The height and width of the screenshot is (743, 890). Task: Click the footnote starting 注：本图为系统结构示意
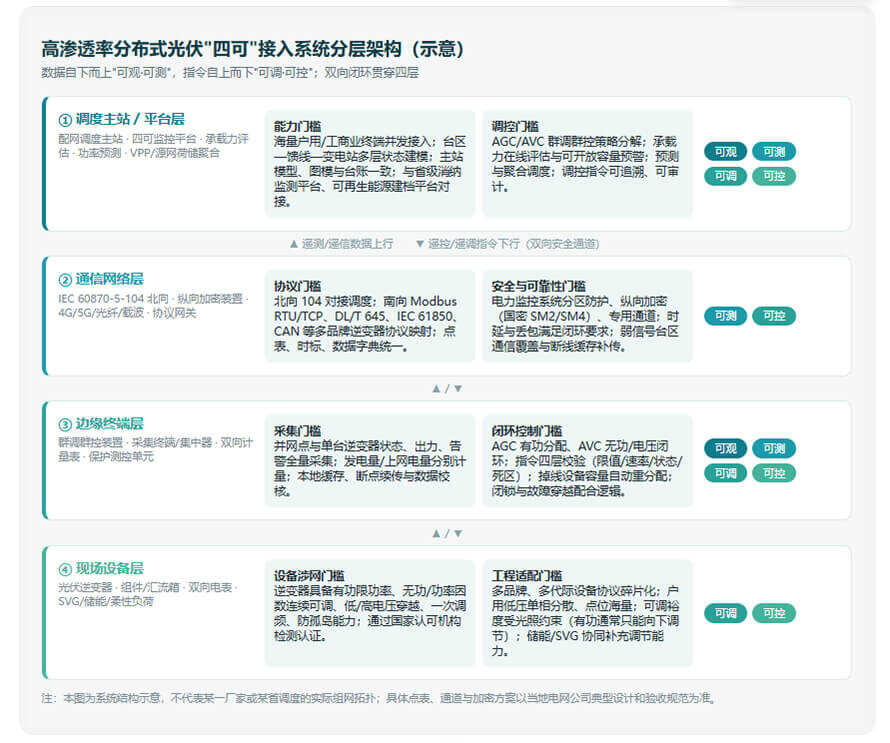click(379, 698)
